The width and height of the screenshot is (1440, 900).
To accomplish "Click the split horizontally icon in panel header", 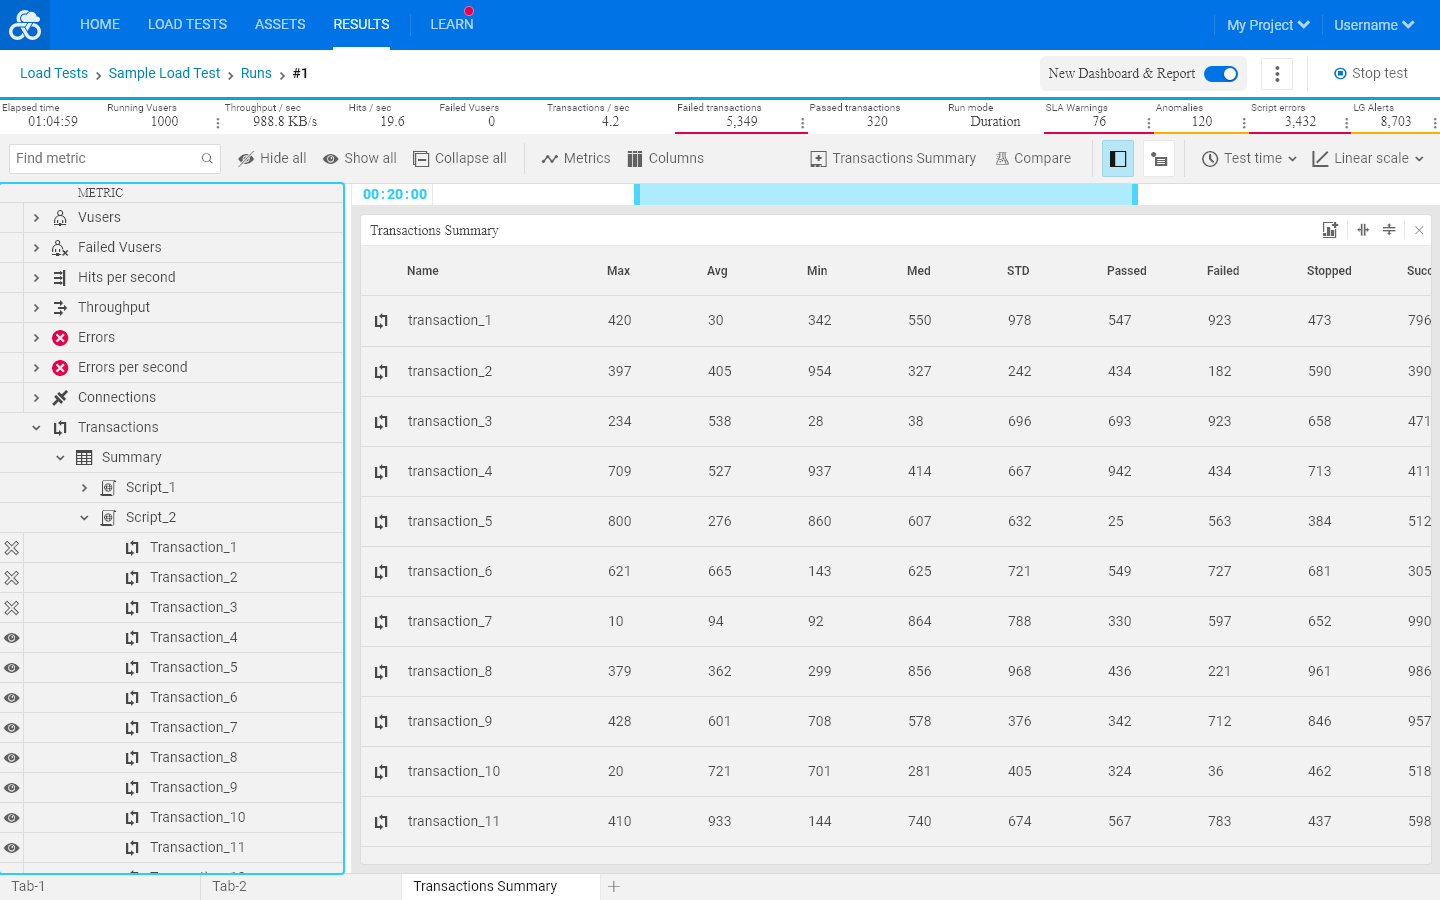I will coord(1389,230).
